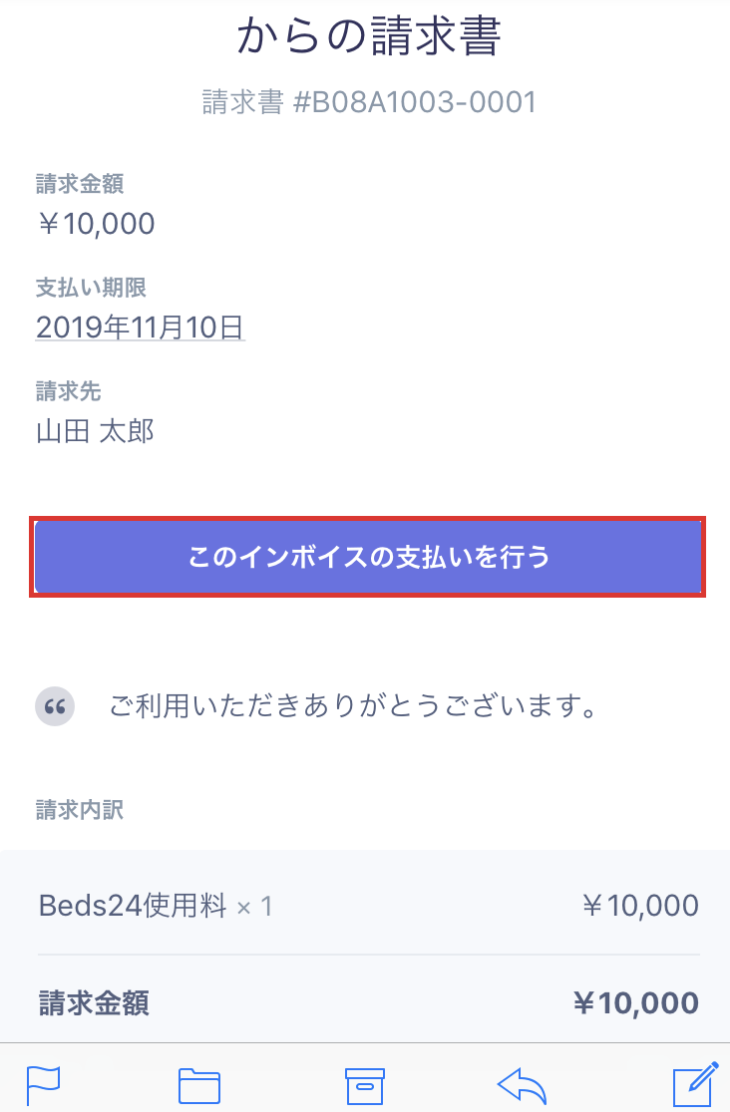The width and height of the screenshot is (730, 1112).
Task: Compose a new message
Action: click(695, 1084)
